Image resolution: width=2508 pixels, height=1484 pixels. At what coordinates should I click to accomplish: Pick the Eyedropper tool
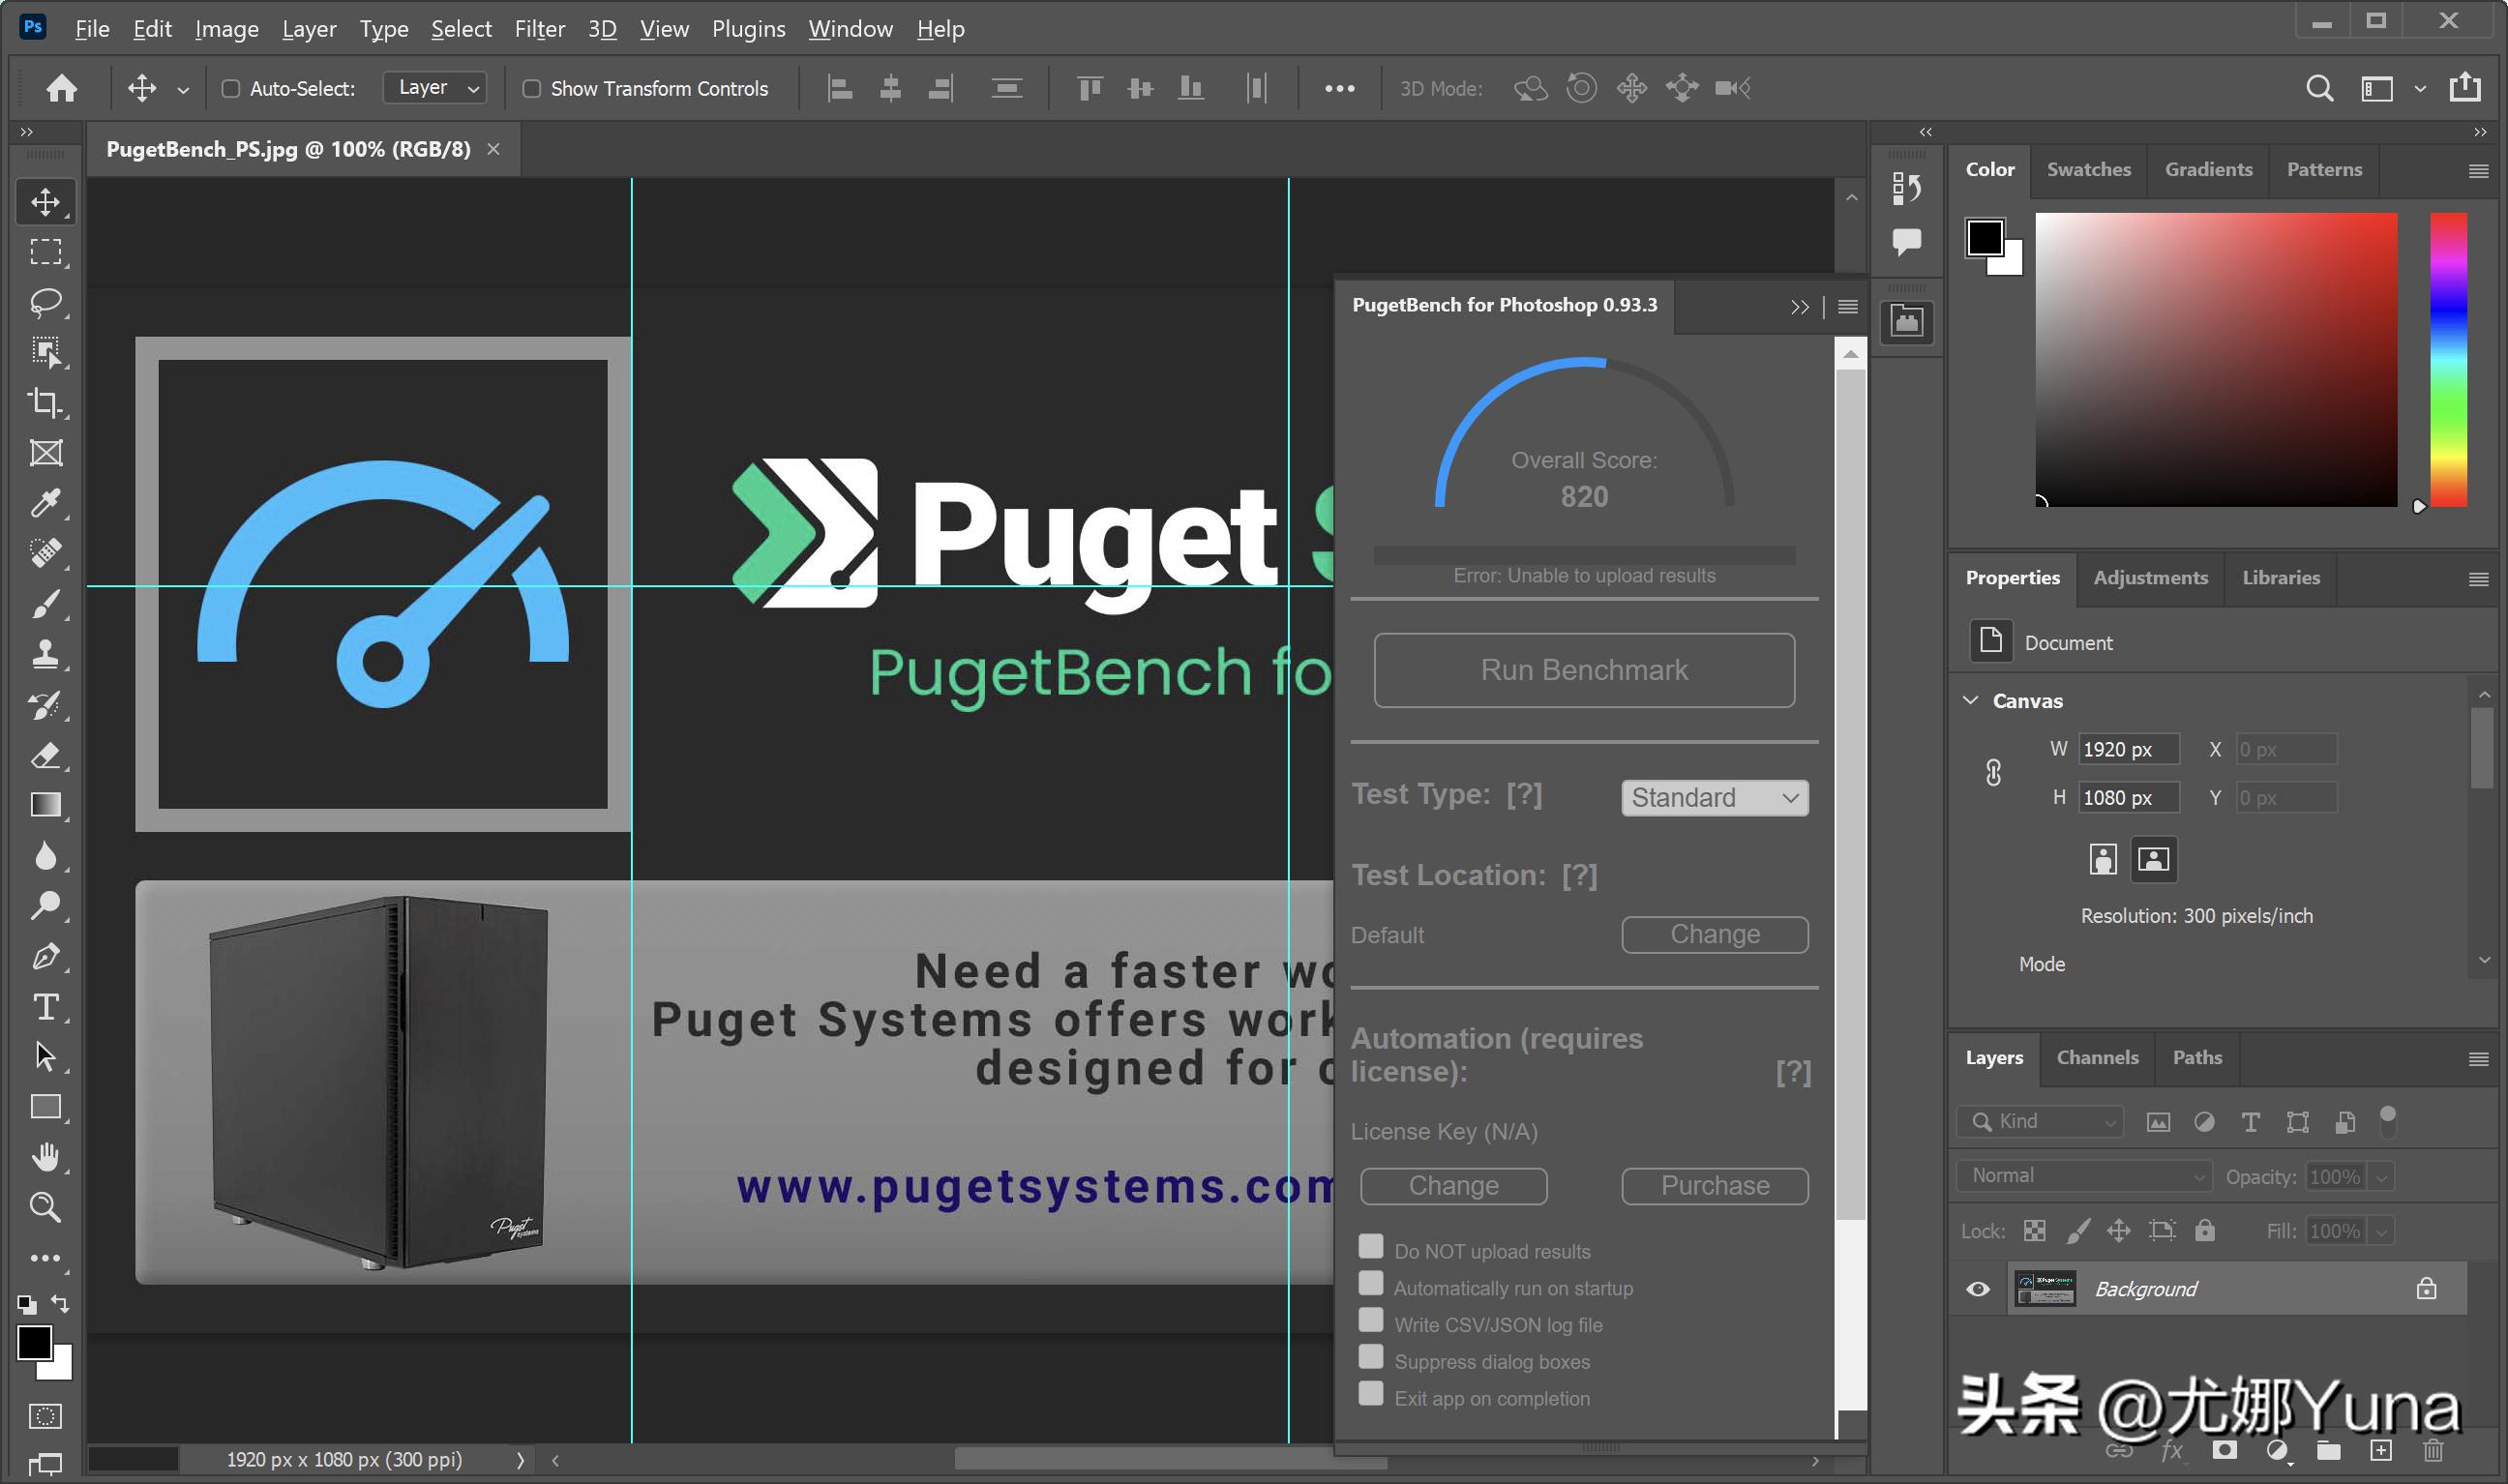[45, 503]
